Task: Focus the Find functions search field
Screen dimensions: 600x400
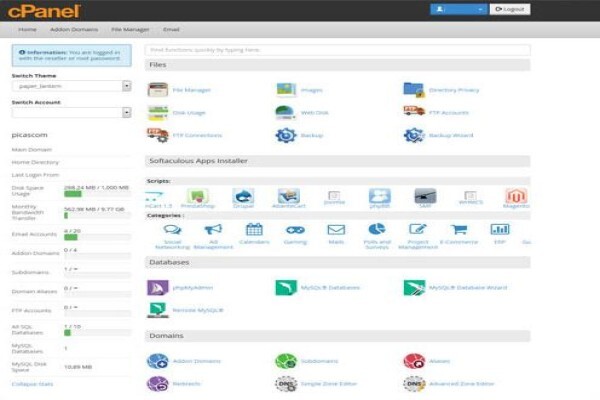Action: click(338, 50)
